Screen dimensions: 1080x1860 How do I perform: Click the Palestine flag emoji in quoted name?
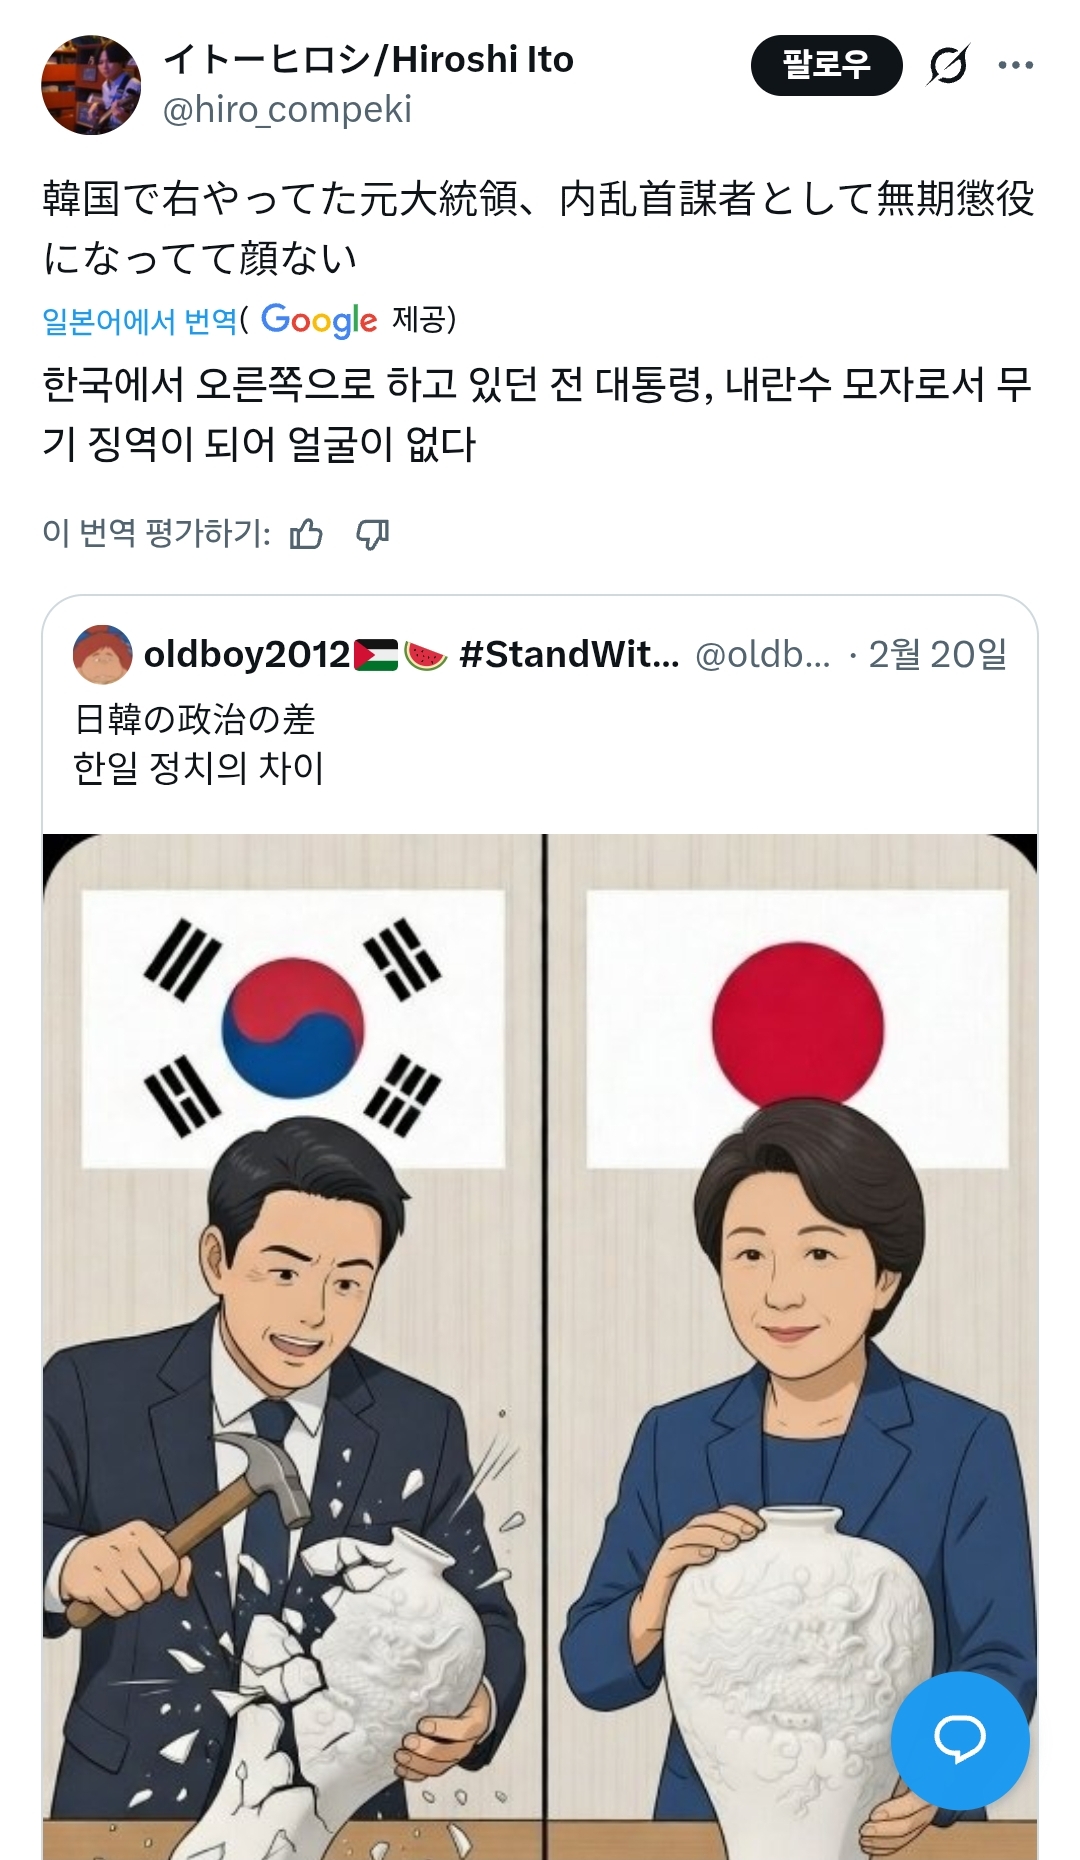(x=376, y=655)
